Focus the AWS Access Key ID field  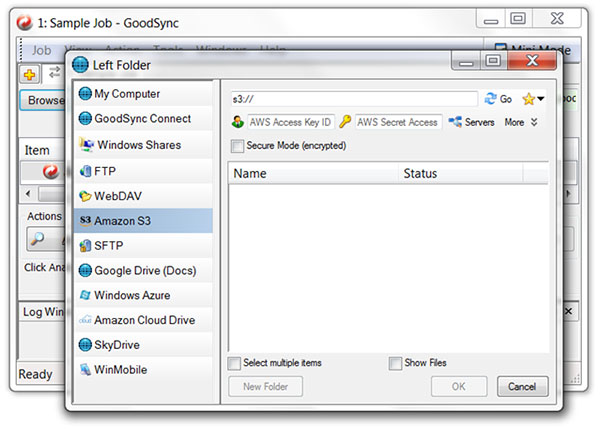[x=291, y=122]
